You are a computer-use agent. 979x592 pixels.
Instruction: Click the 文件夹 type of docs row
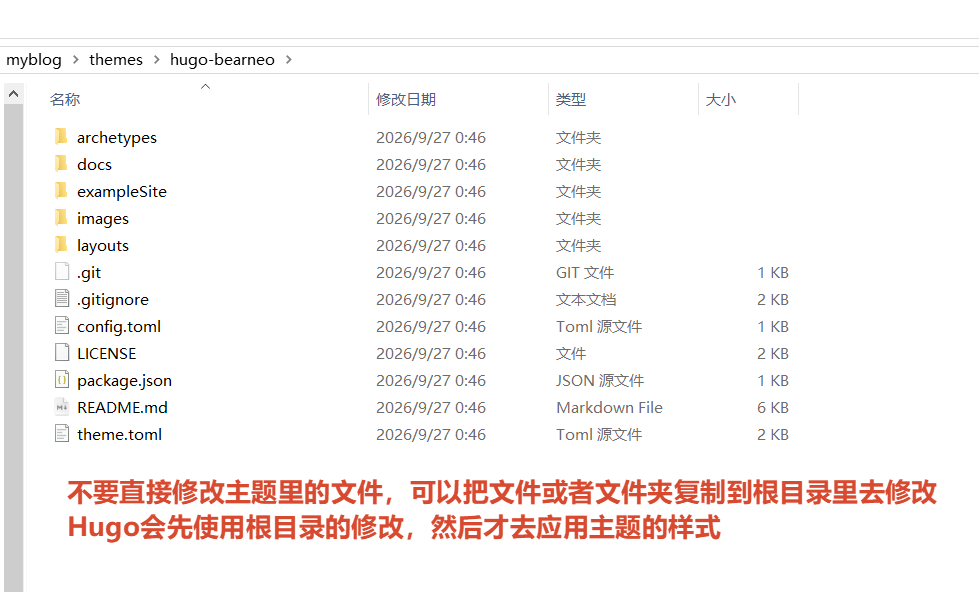(x=578, y=164)
